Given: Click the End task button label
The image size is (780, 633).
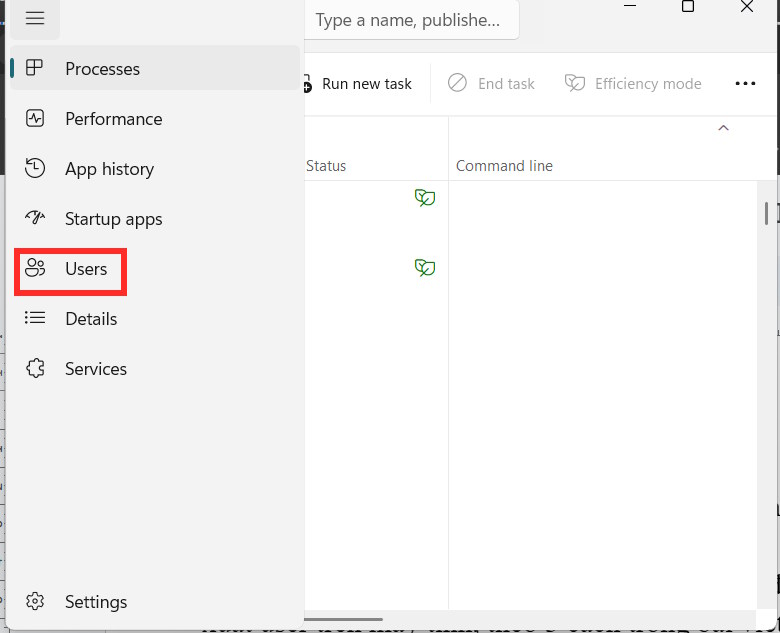Looking at the screenshot, I should tap(506, 84).
